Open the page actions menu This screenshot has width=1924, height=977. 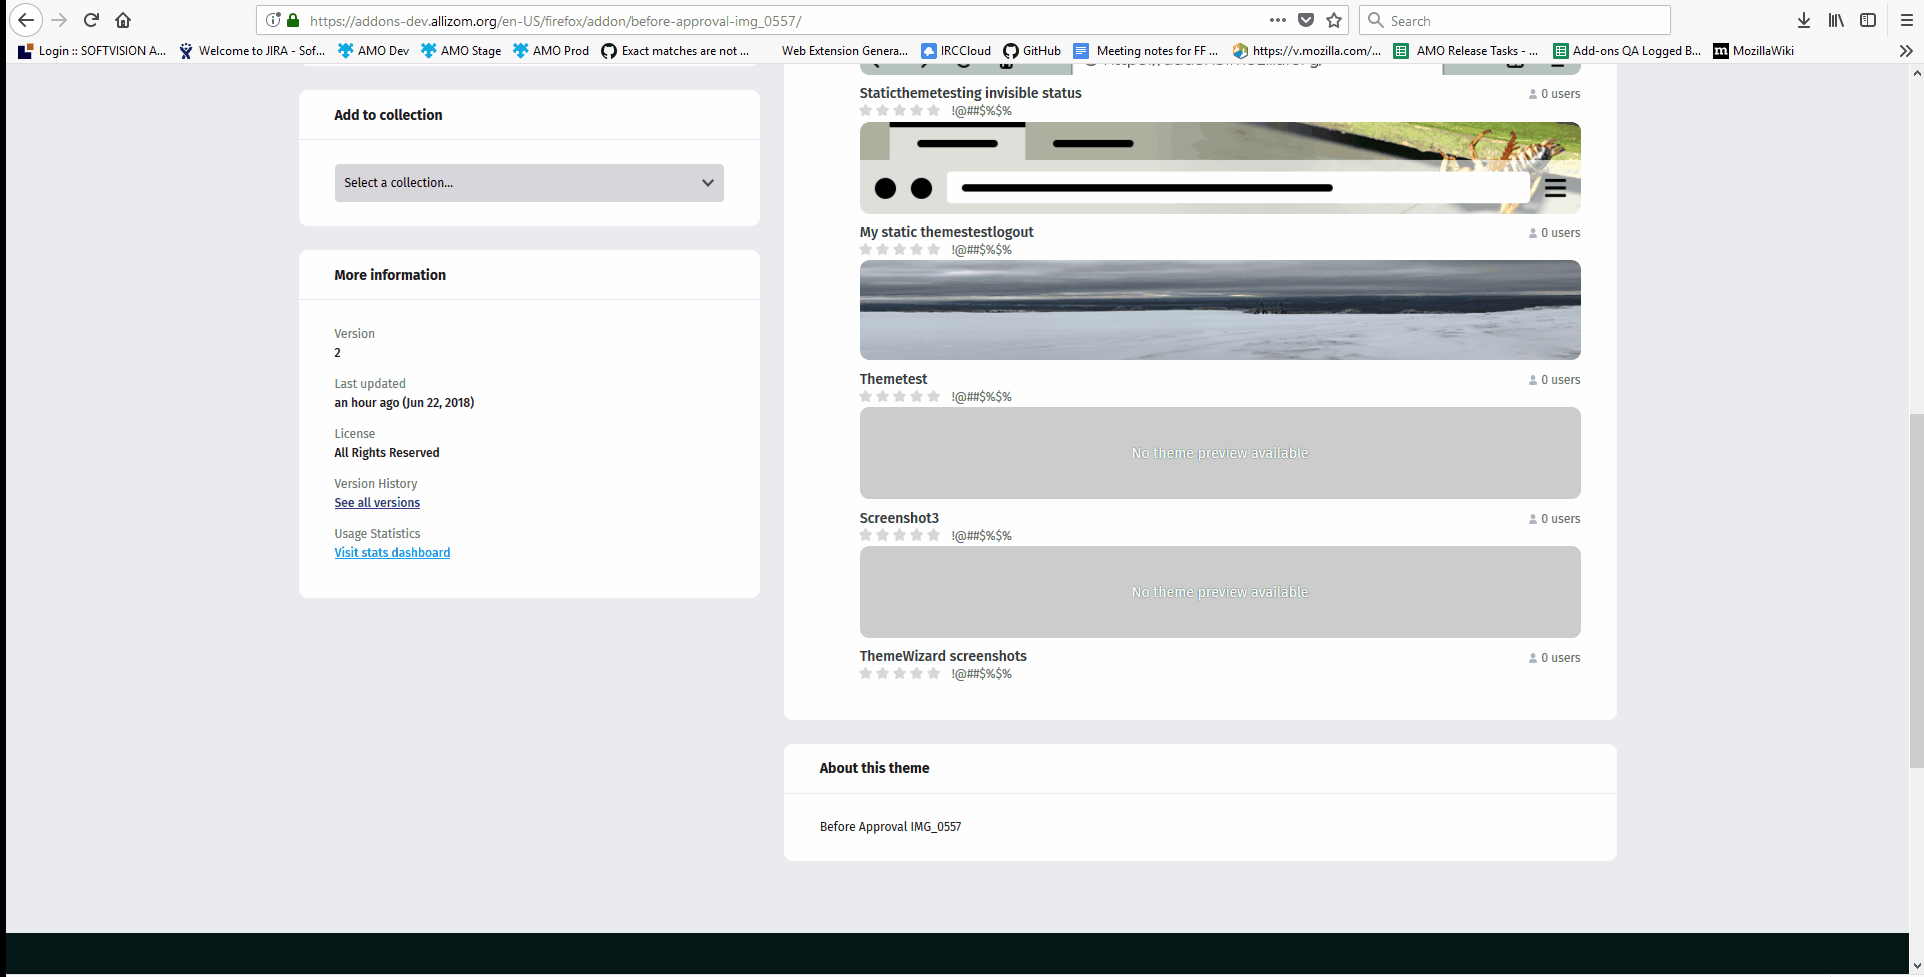pyautogui.click(x=1277, y=20)
